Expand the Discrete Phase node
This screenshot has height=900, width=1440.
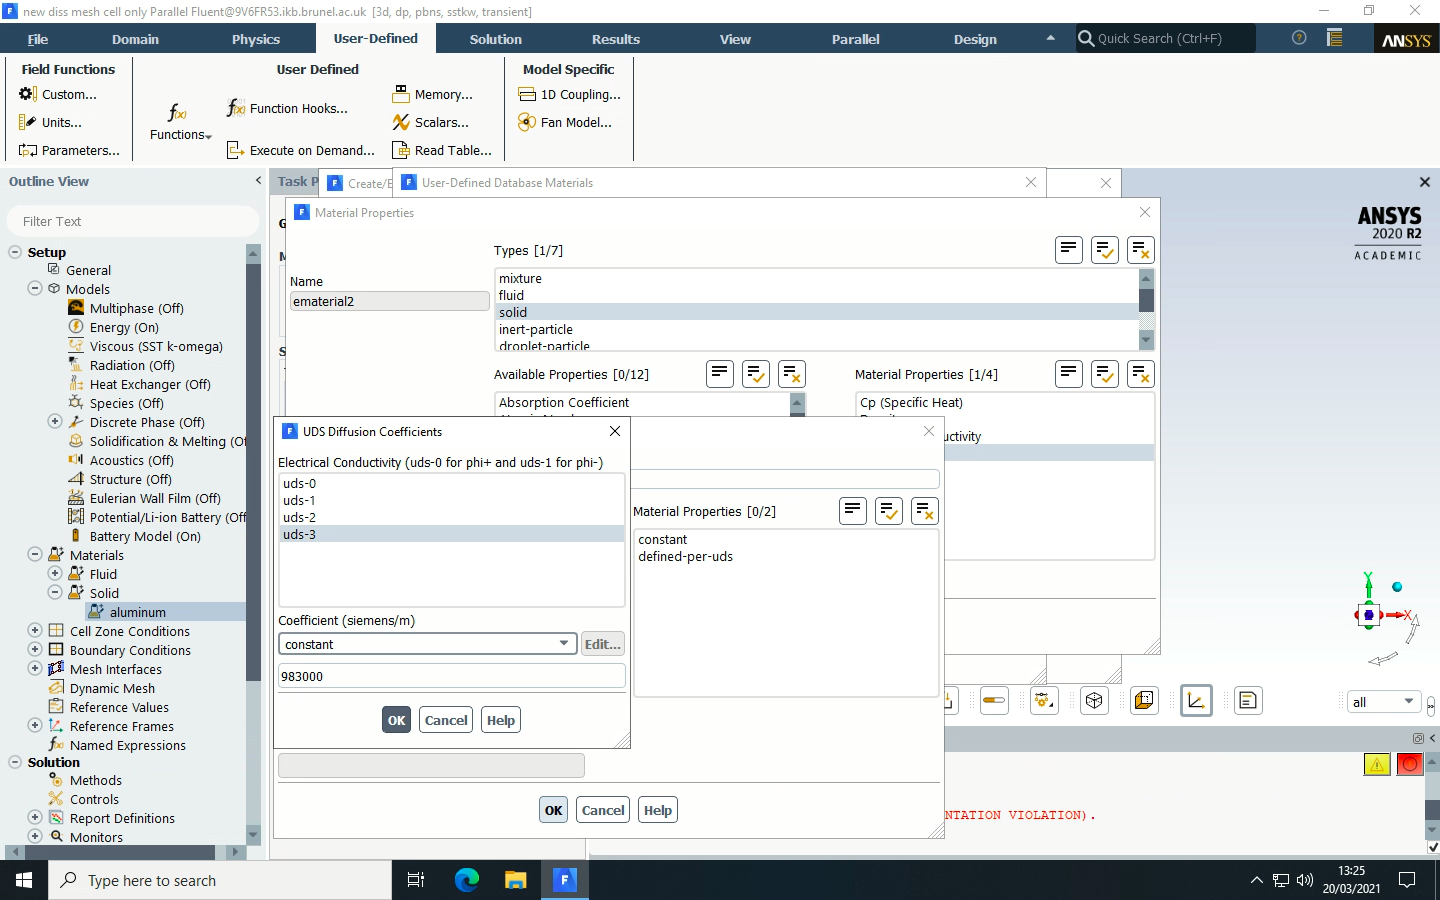coord(55,421)
